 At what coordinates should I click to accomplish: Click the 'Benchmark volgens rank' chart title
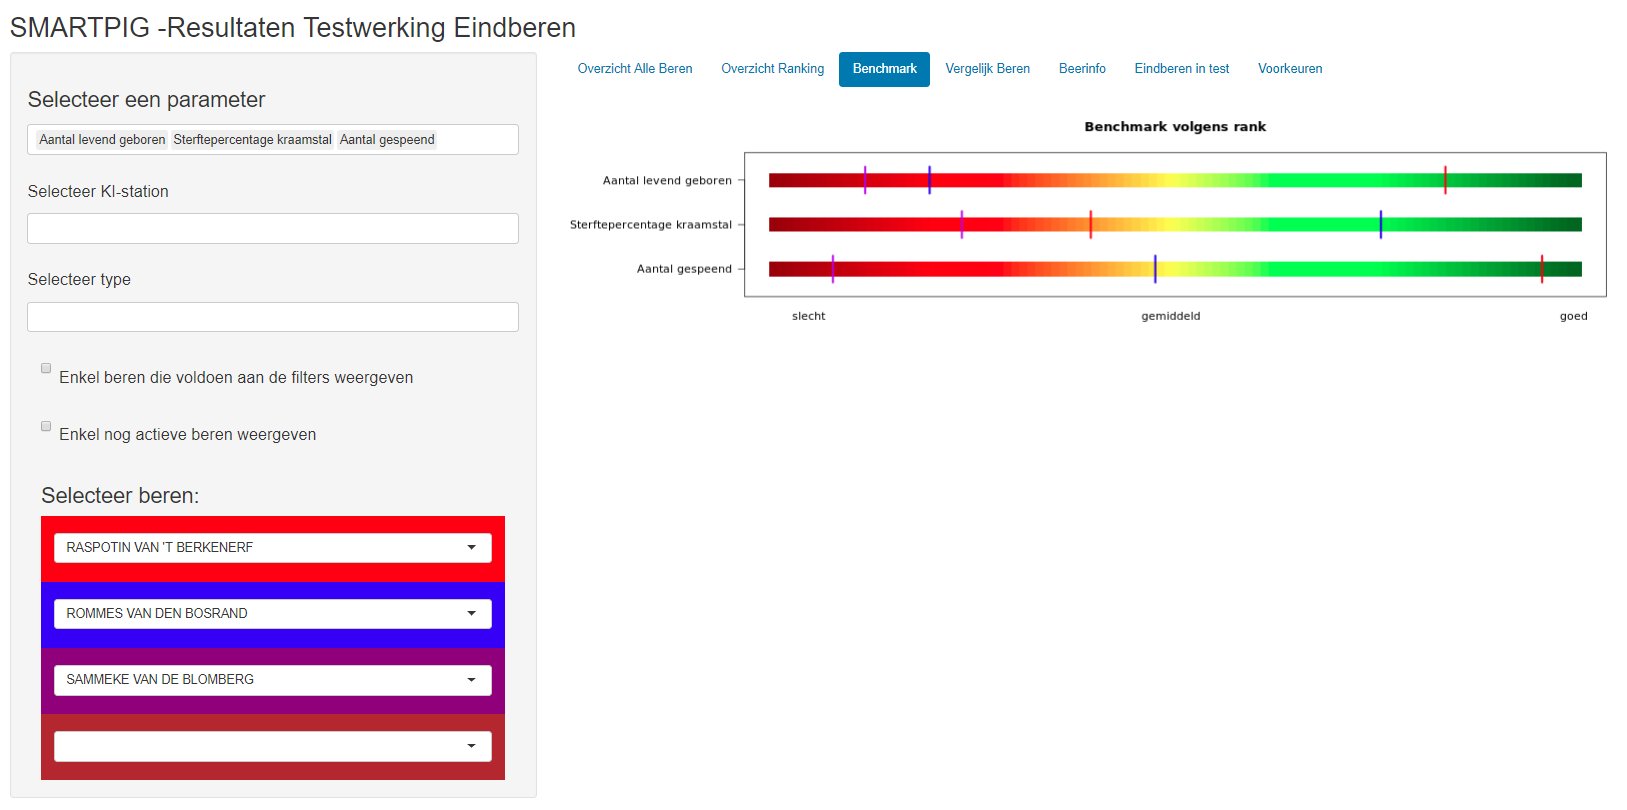pos(1175,127)
